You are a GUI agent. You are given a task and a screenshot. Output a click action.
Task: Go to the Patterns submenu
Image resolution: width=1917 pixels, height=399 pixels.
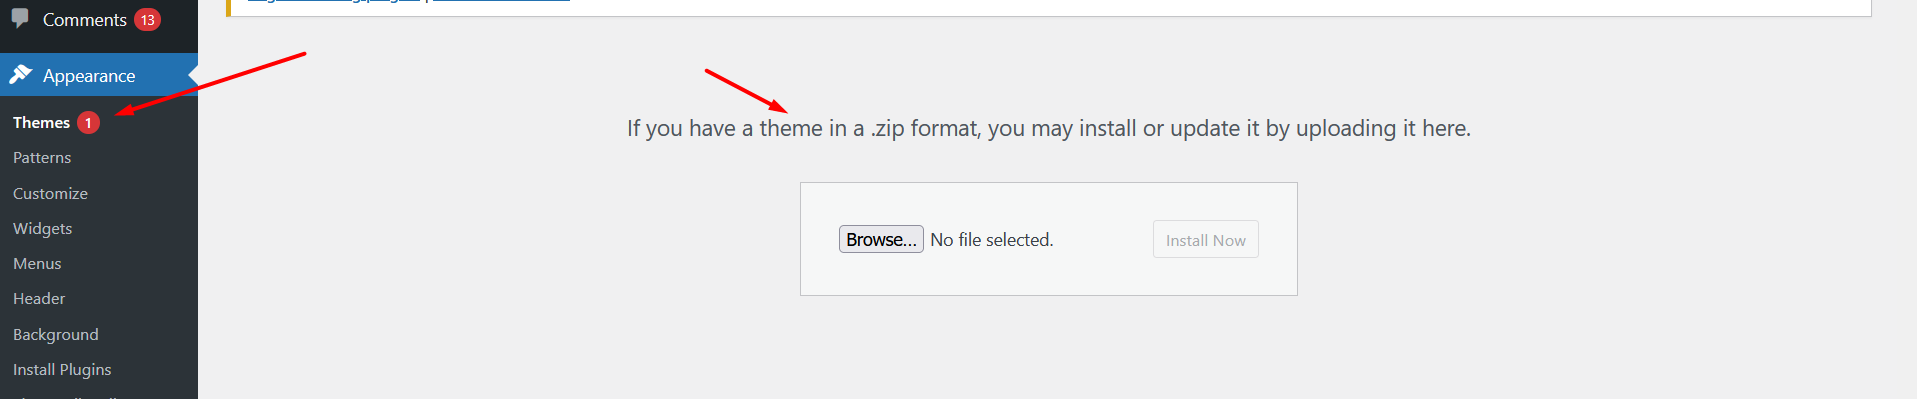tap(42, 158)
